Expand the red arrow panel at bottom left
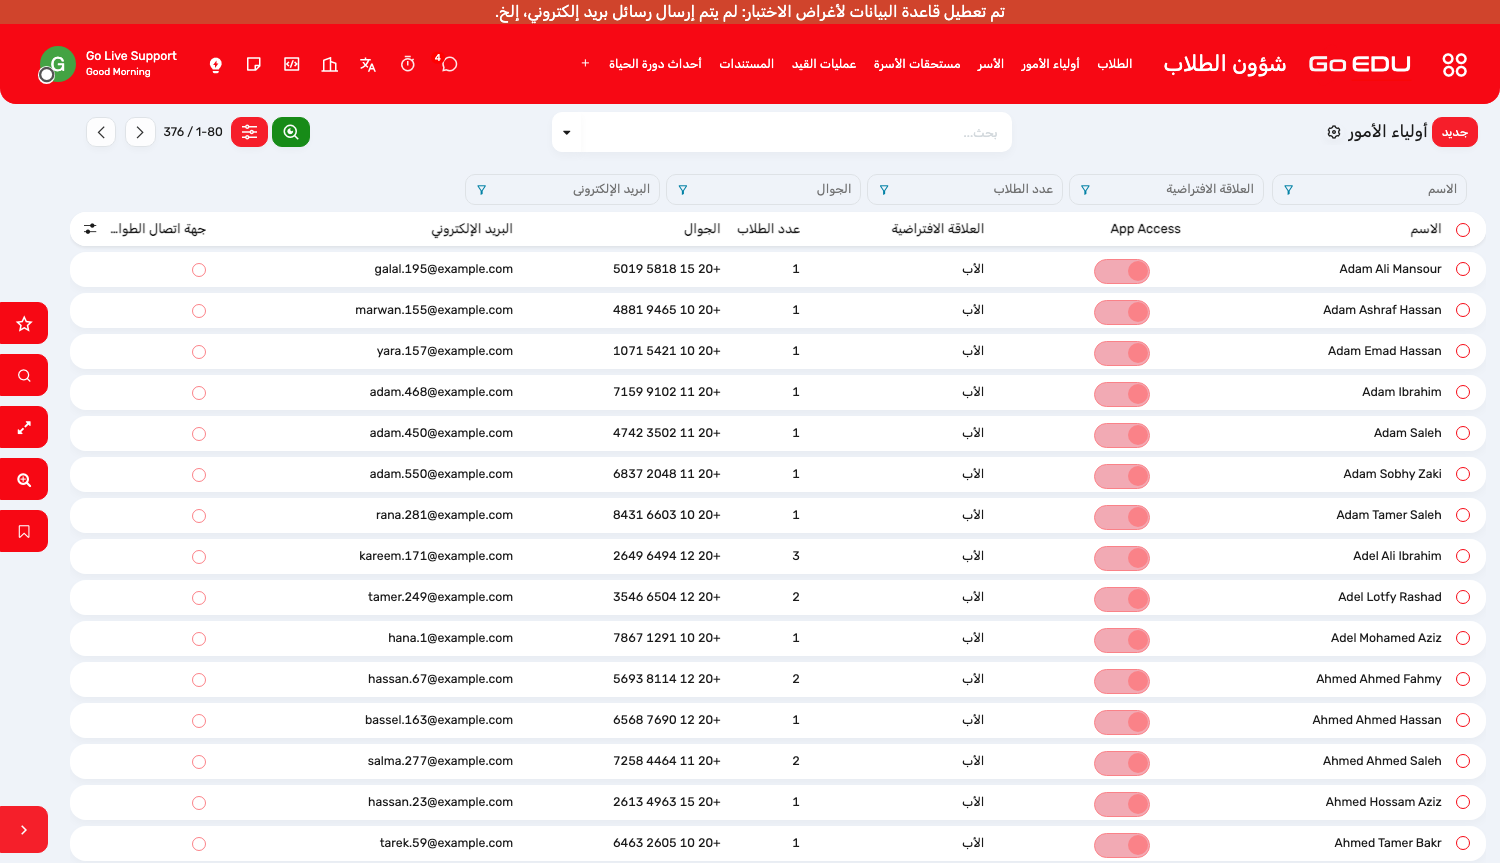The width and height of the screenshot is (1500, 863). coord(24,830)
